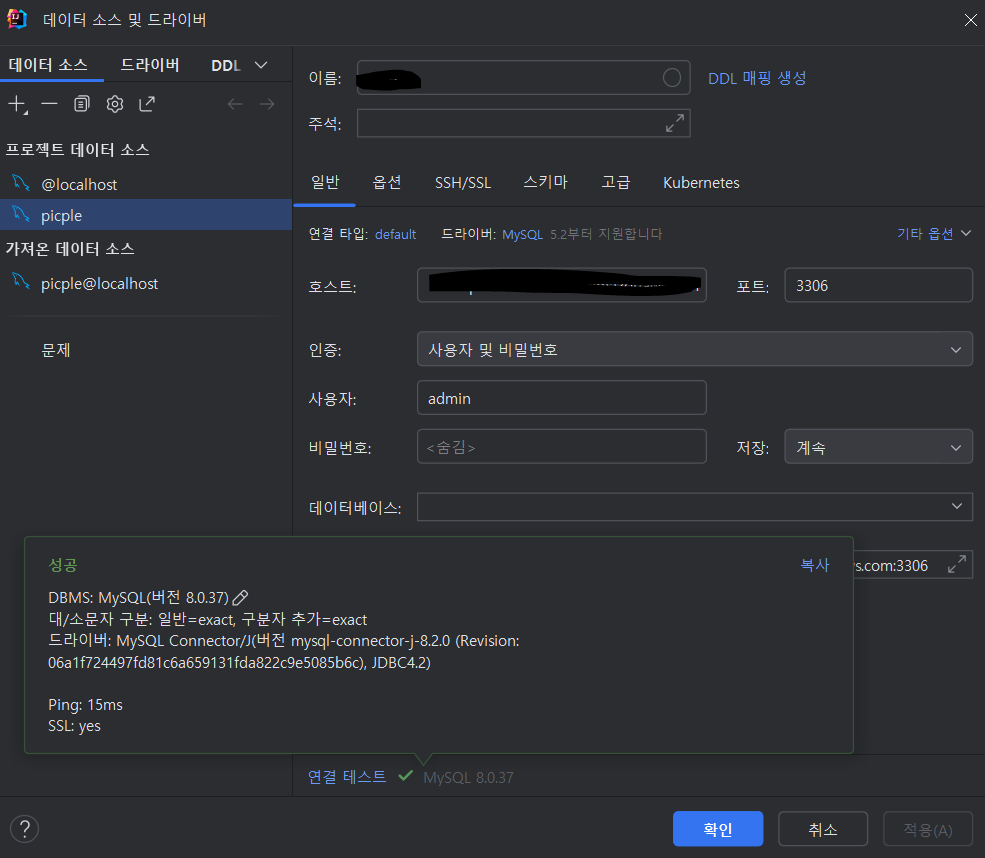The width and height of the screenshot is (985, 858).
Task: Click the 사용자 input field containing admin
Action: pyautogui.click(x=561, y=398)
